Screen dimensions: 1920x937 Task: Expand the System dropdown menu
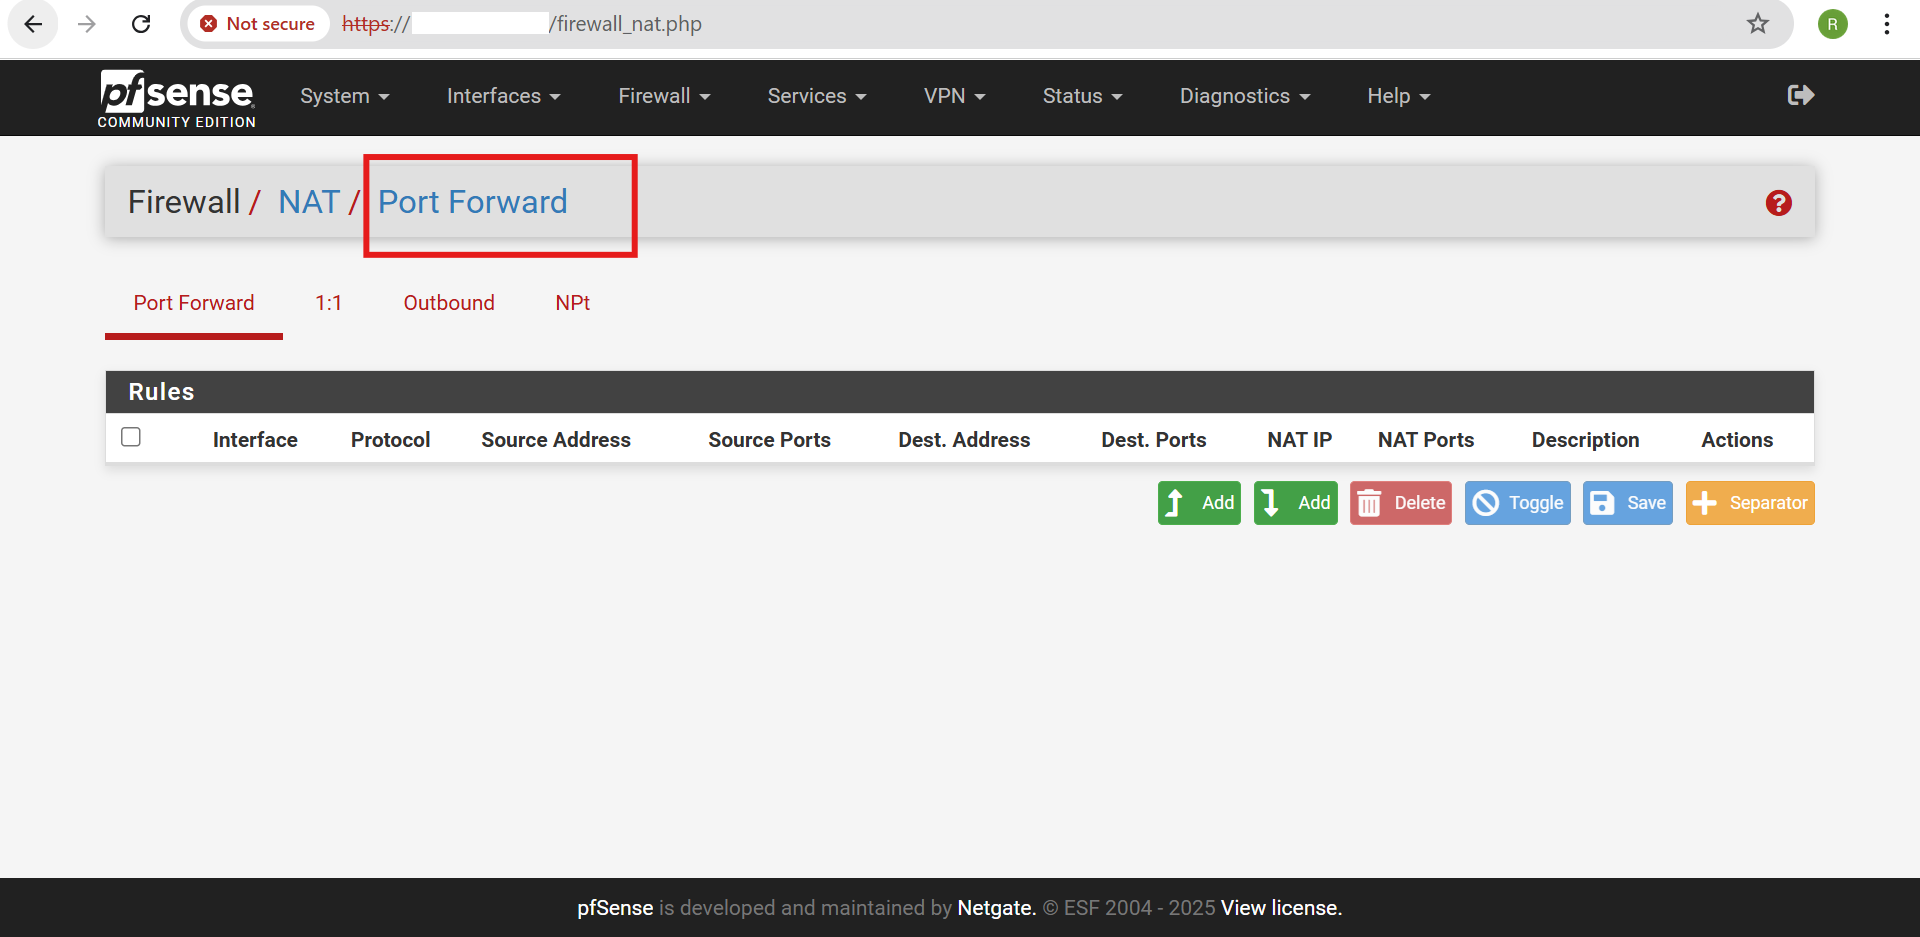(x=344, y=96)
